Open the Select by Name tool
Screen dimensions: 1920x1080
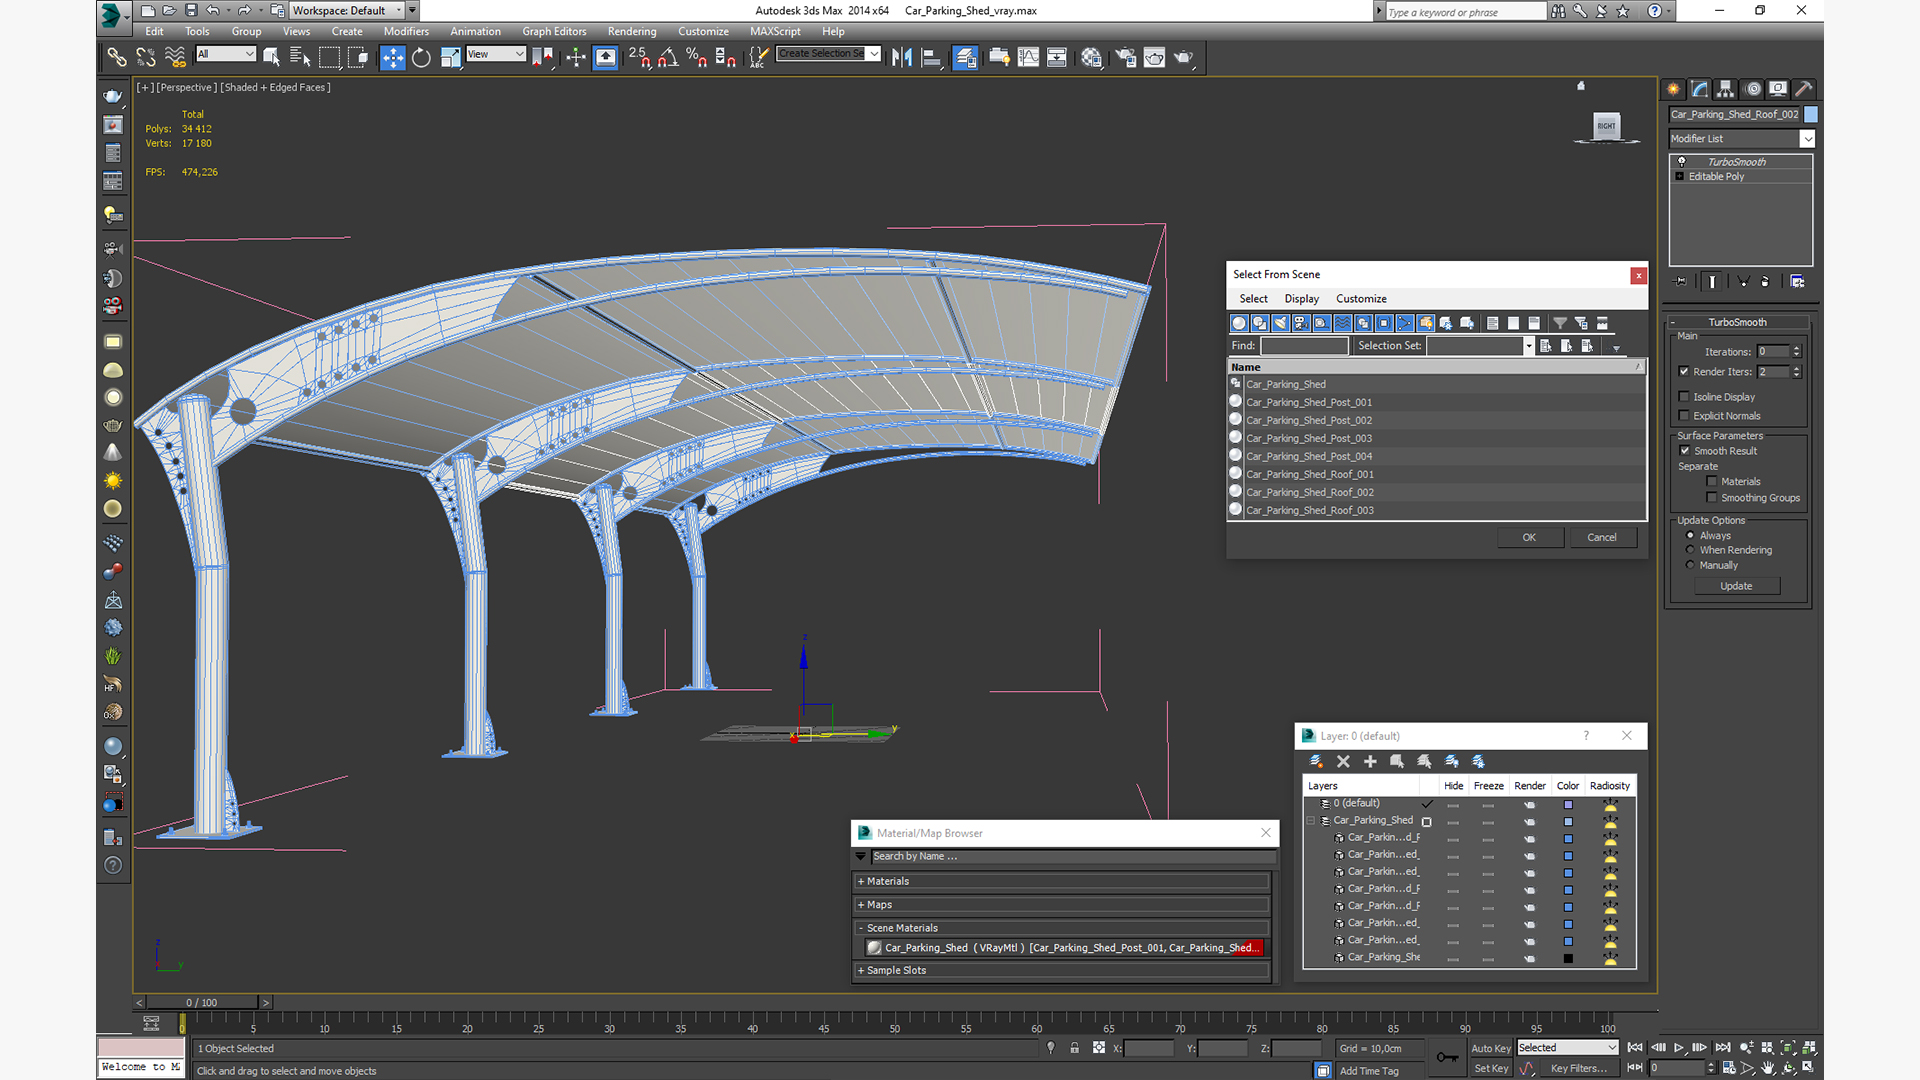tap(299, 57)
